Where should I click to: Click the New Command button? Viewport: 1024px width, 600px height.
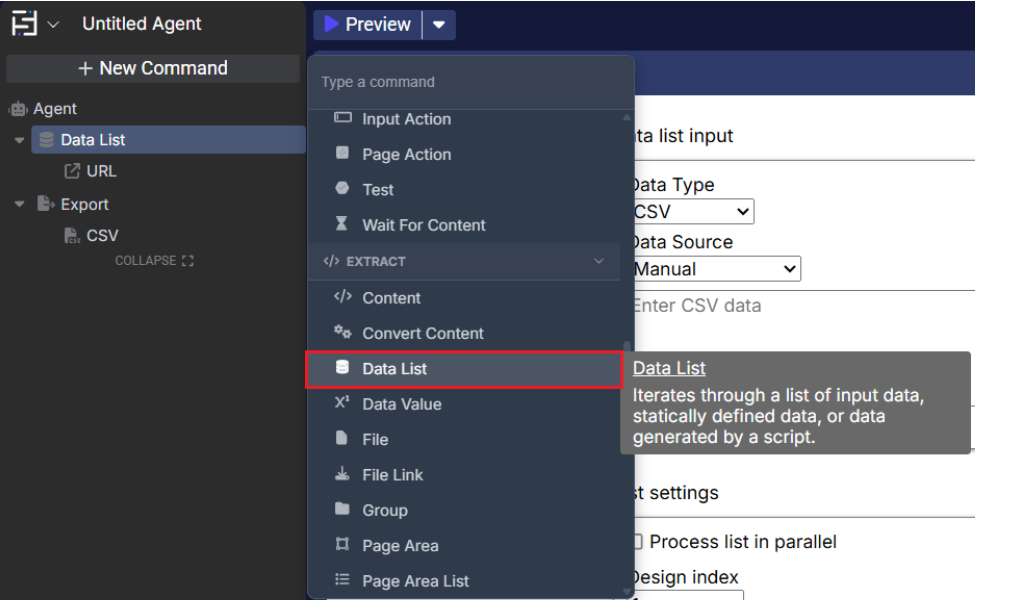[x=153, y=68]
